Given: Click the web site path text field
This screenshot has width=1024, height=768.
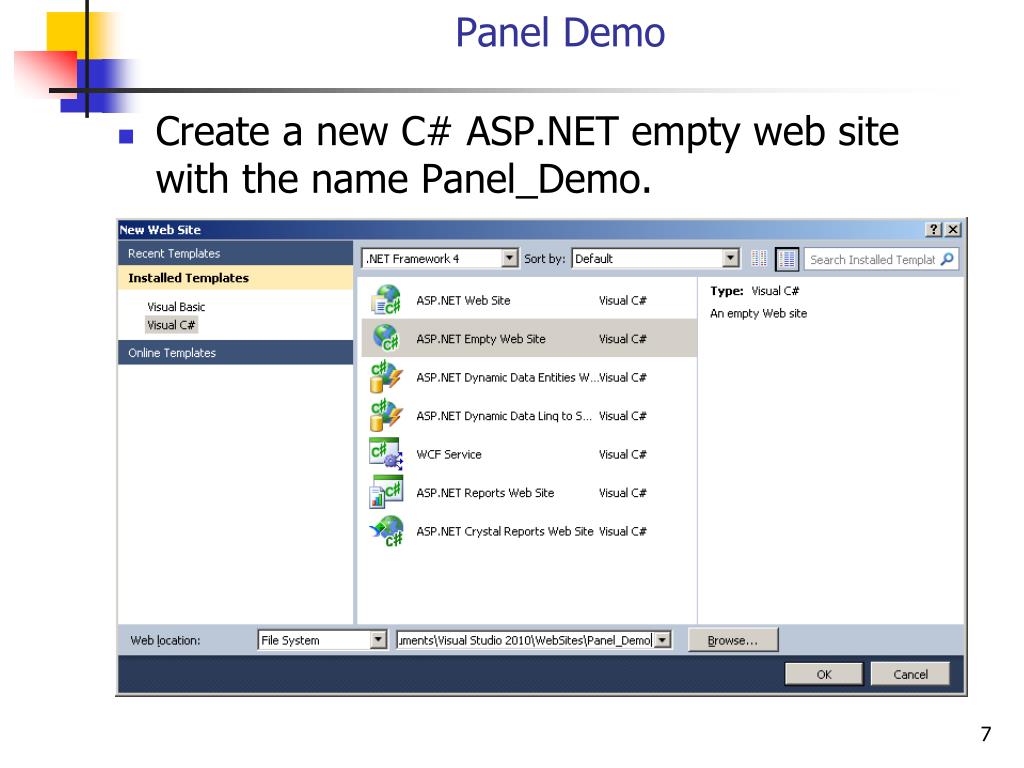Looking at the screenshot, I should [525, 640].
